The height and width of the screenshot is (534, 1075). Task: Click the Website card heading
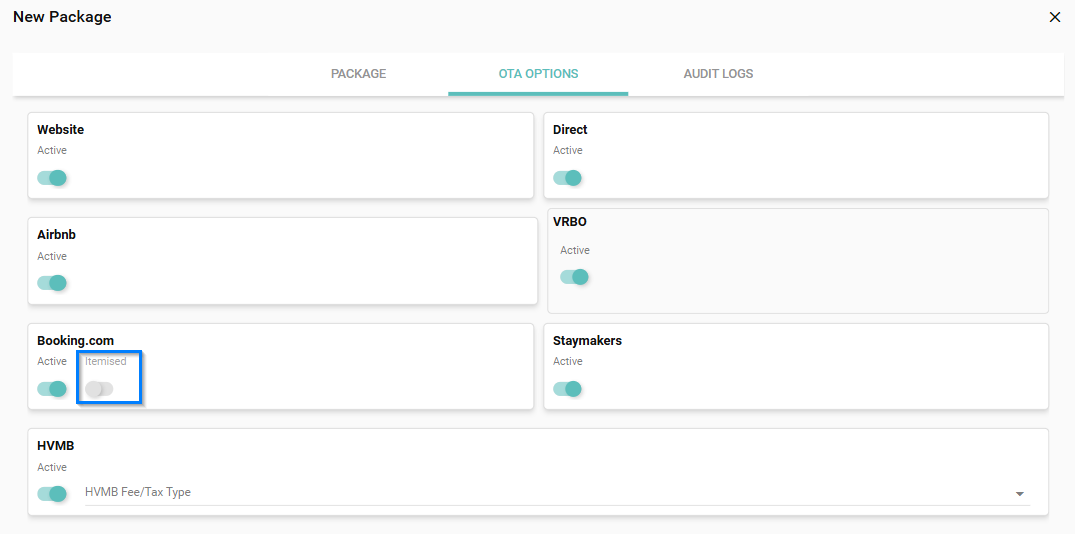pyautogui.click(x=60, y=130)
